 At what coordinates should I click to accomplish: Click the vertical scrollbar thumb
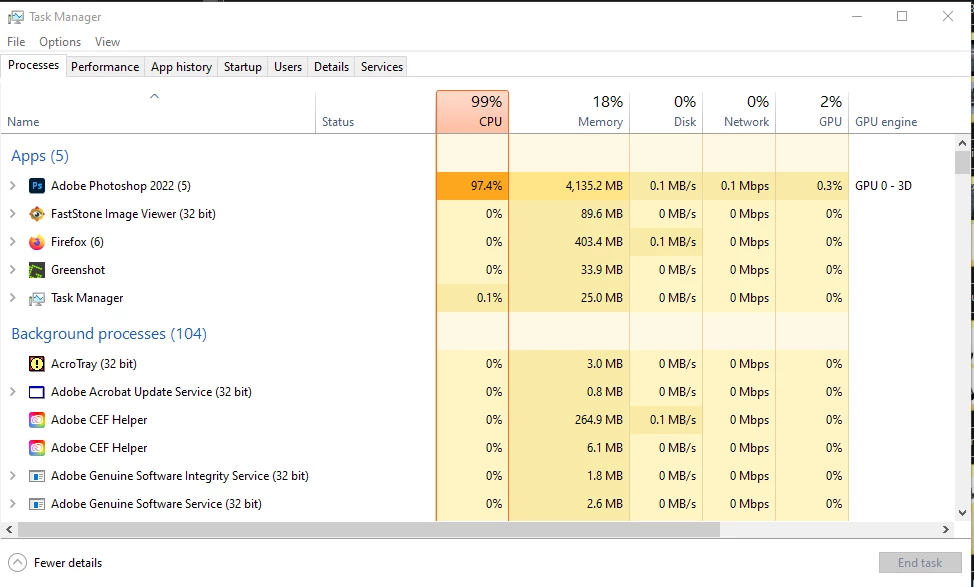[962, 162]
